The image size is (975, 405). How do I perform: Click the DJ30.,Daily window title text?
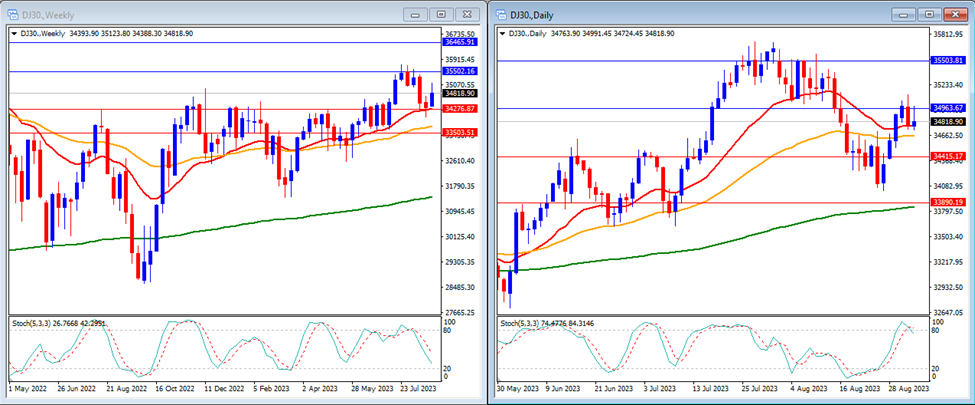pyautogui.click(x=531, y=14)
